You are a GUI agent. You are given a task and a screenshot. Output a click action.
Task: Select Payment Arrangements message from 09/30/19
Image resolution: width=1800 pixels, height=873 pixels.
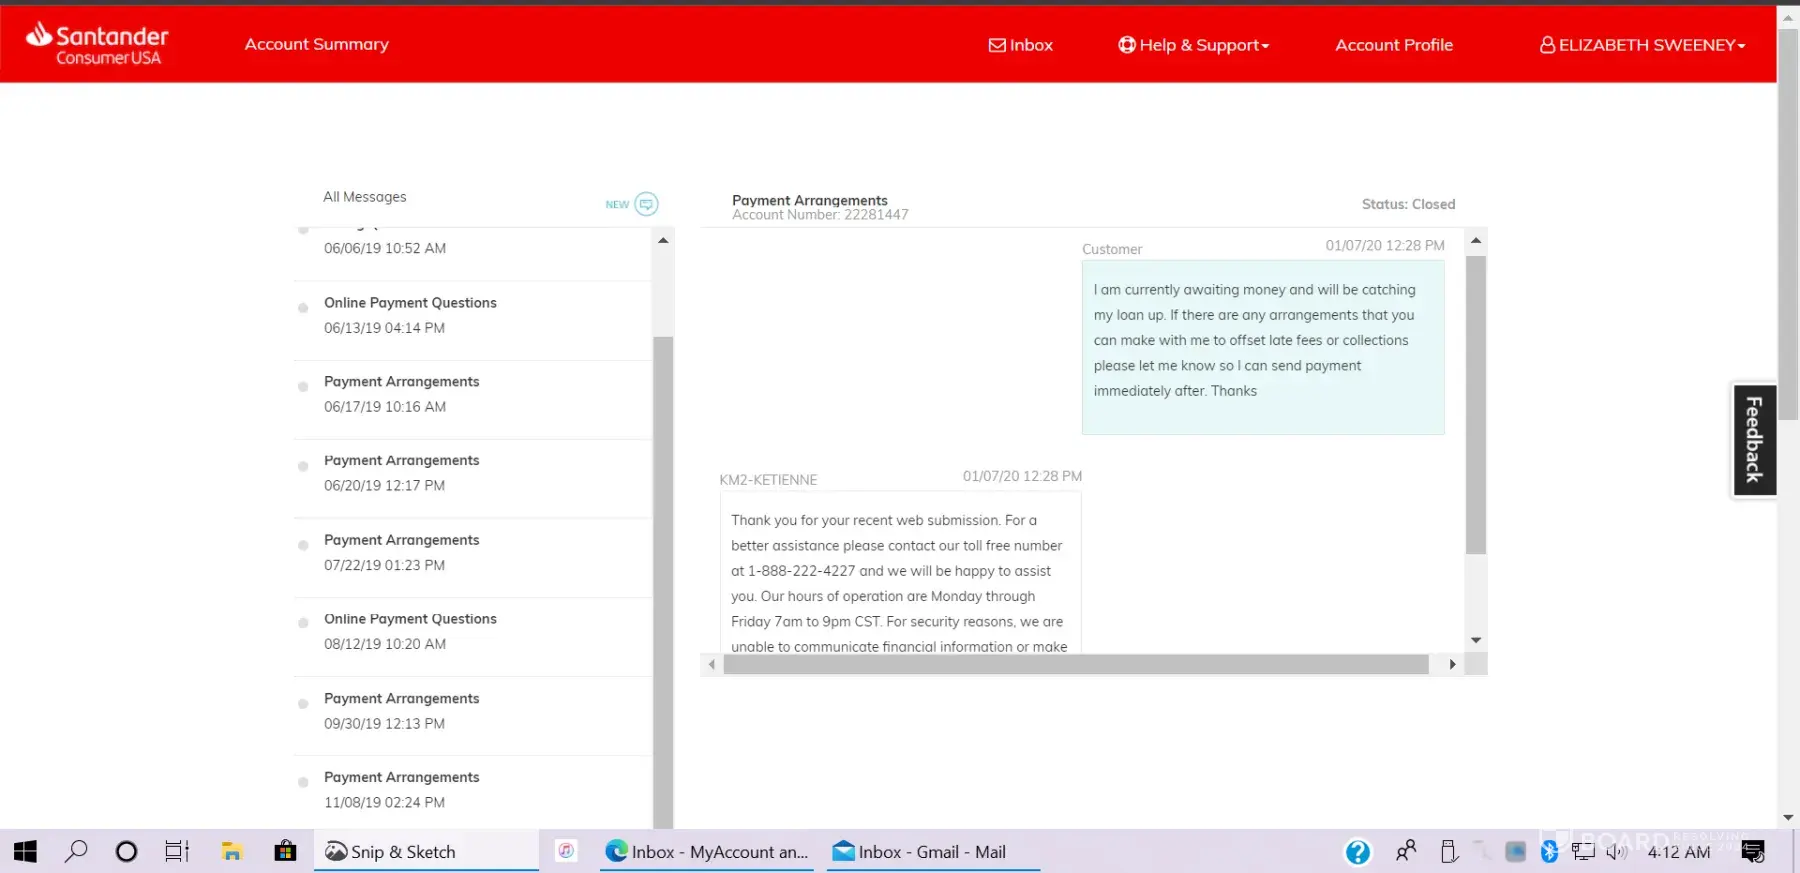(x=401, y=710)
